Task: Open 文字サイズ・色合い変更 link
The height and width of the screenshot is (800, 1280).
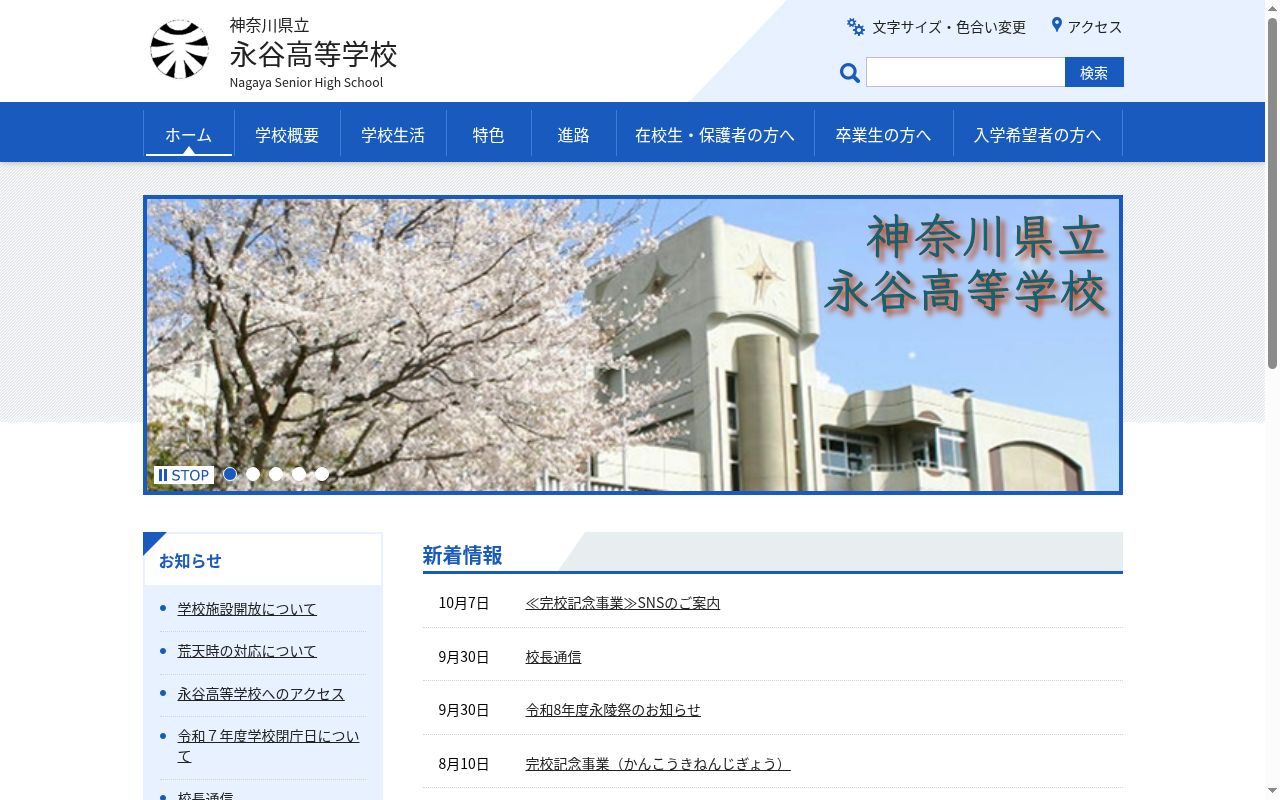Action: [949, 27]
